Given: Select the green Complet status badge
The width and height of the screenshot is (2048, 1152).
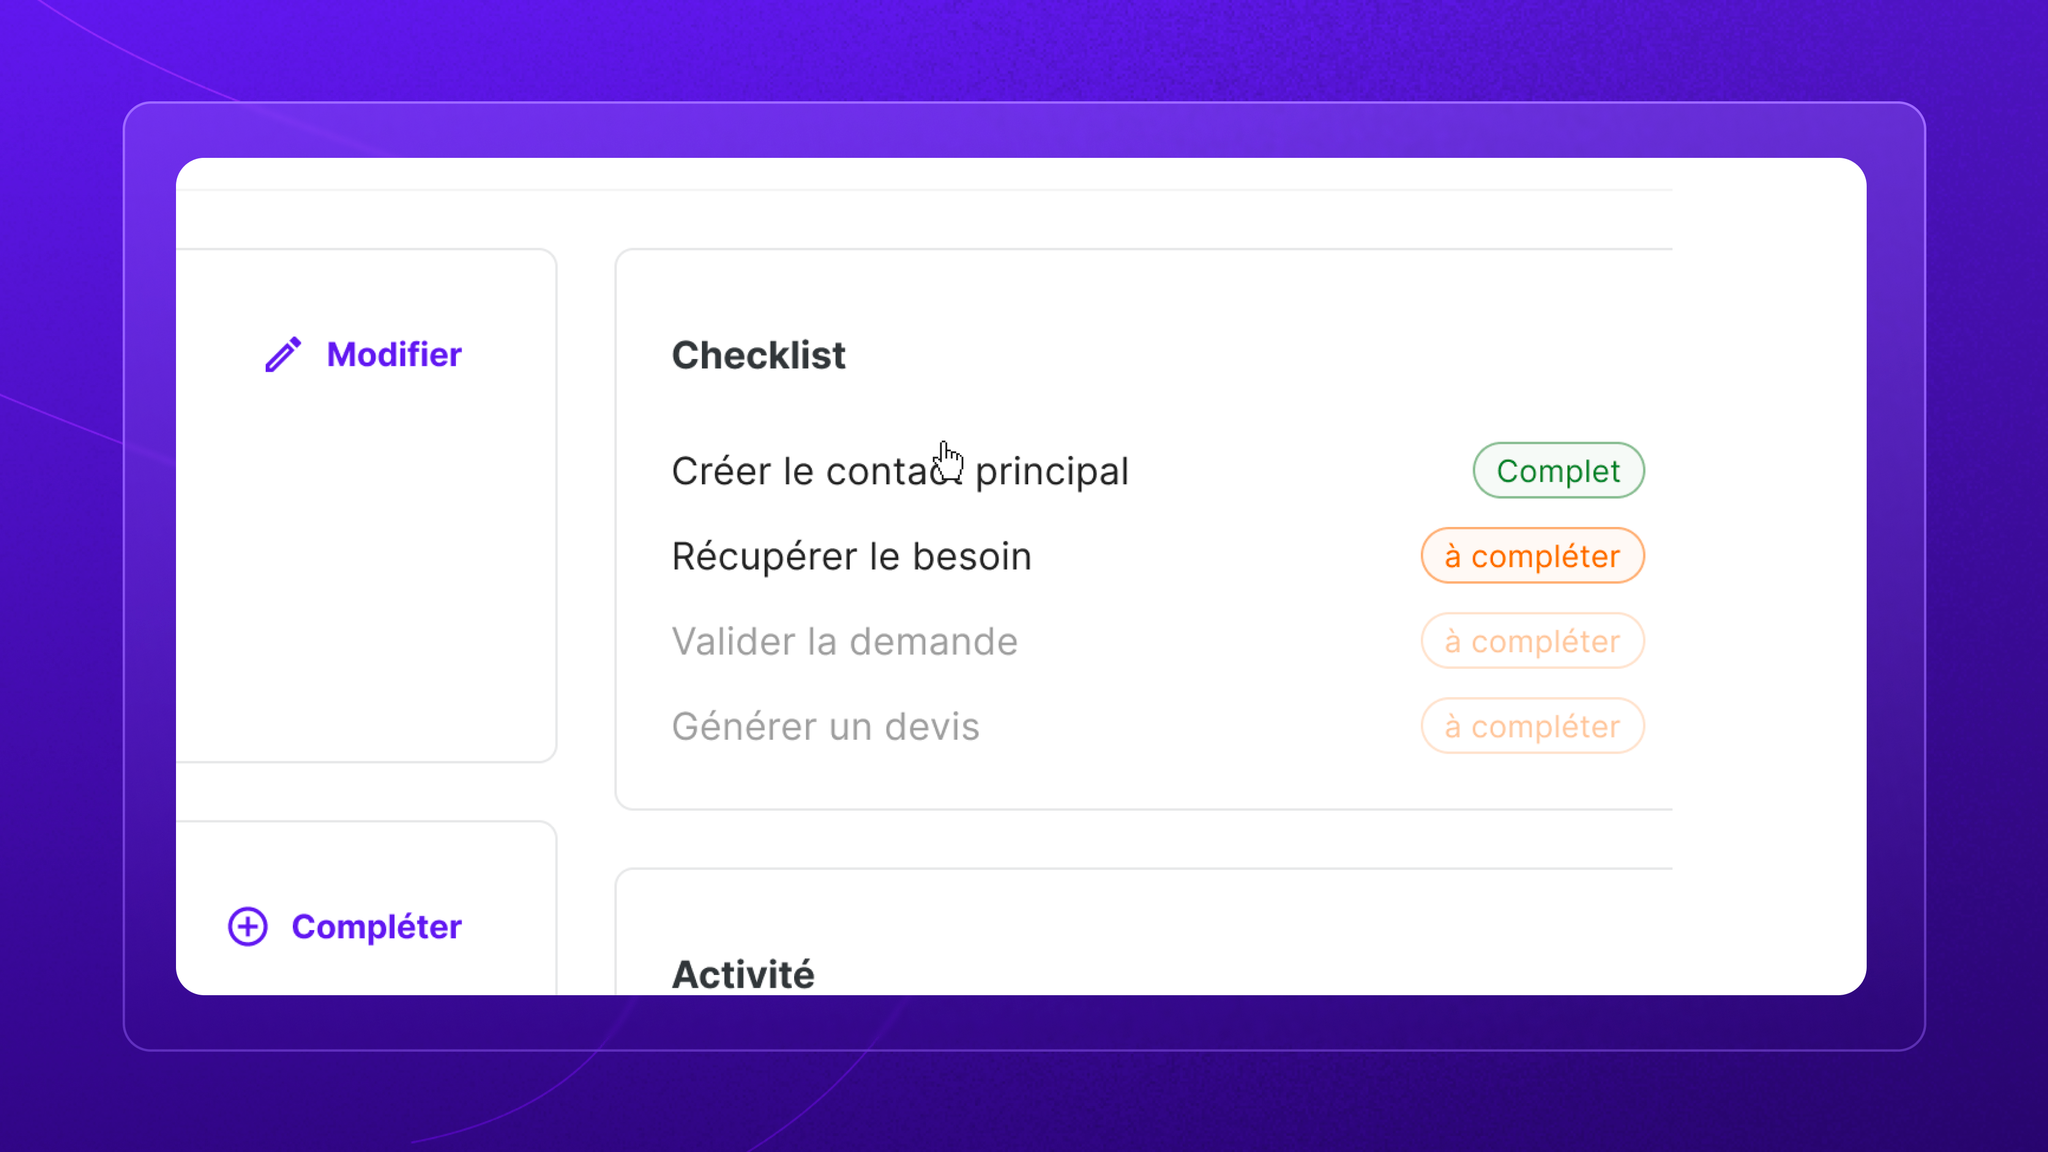Looking at the screenshot, I should pos(1558,470).
